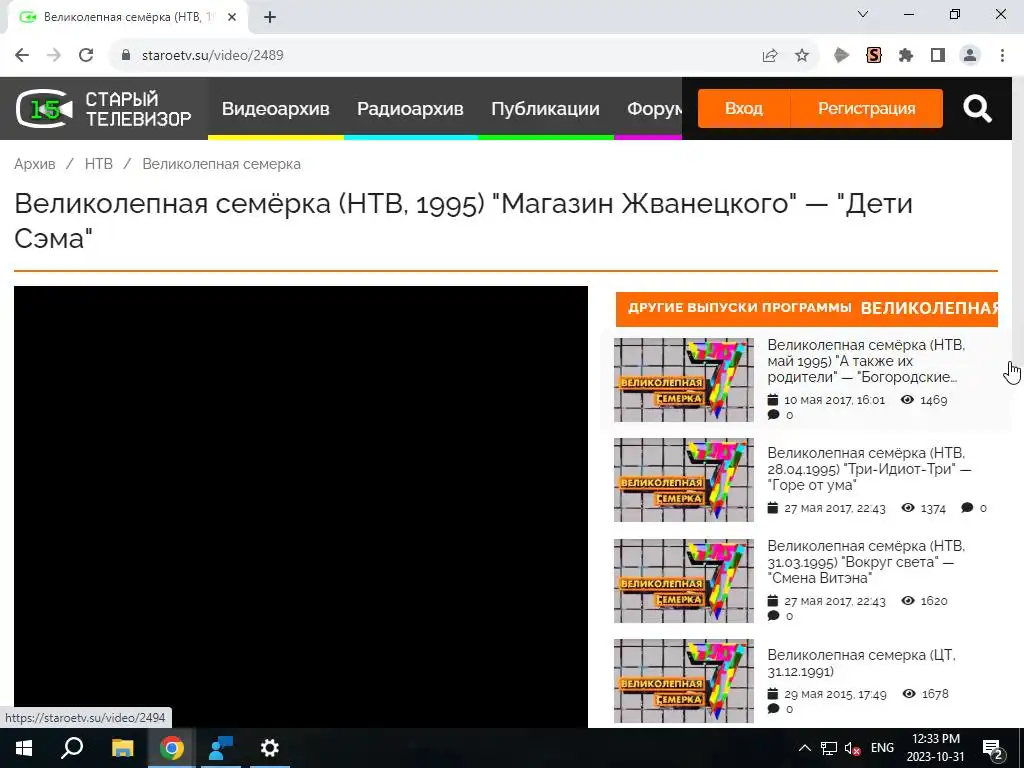Click the Старый Телевизор site logo

click(103, 108)
